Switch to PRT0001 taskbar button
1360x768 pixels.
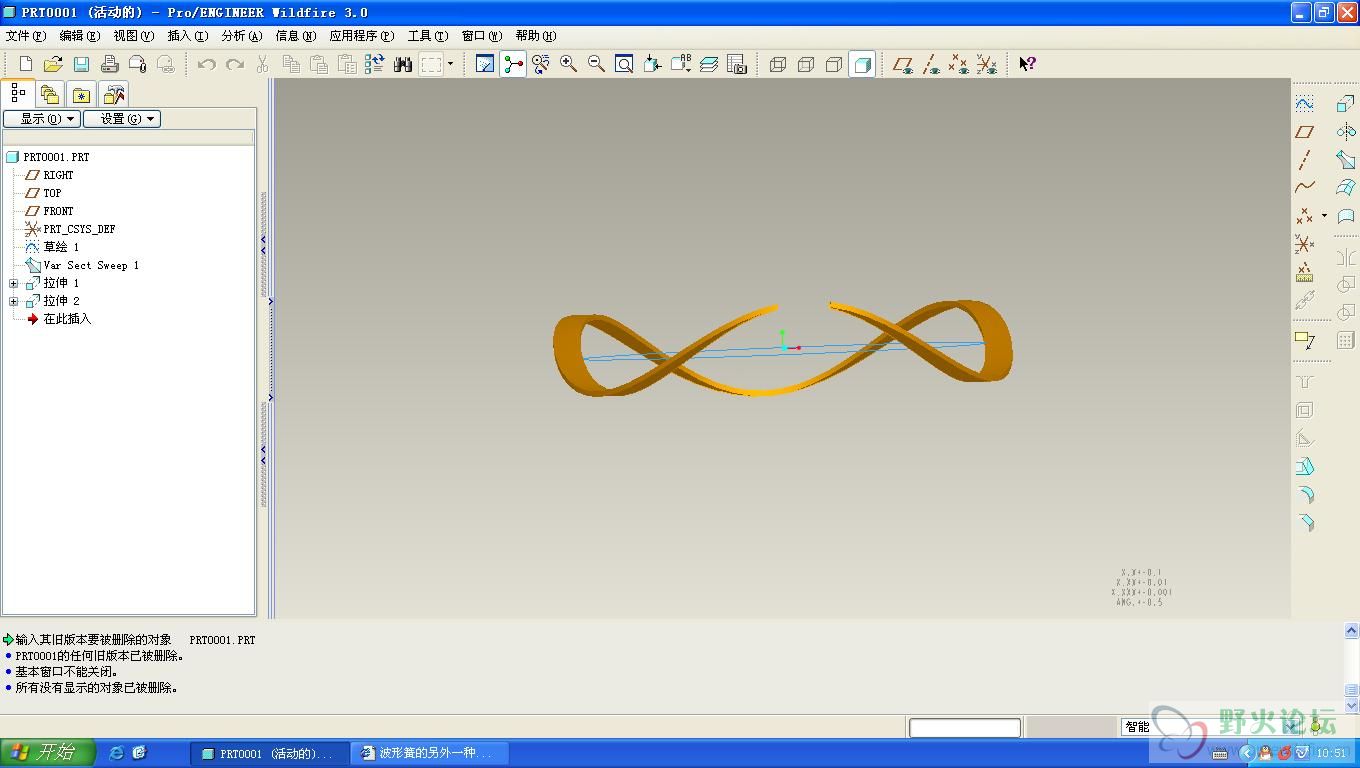(270, 753)
